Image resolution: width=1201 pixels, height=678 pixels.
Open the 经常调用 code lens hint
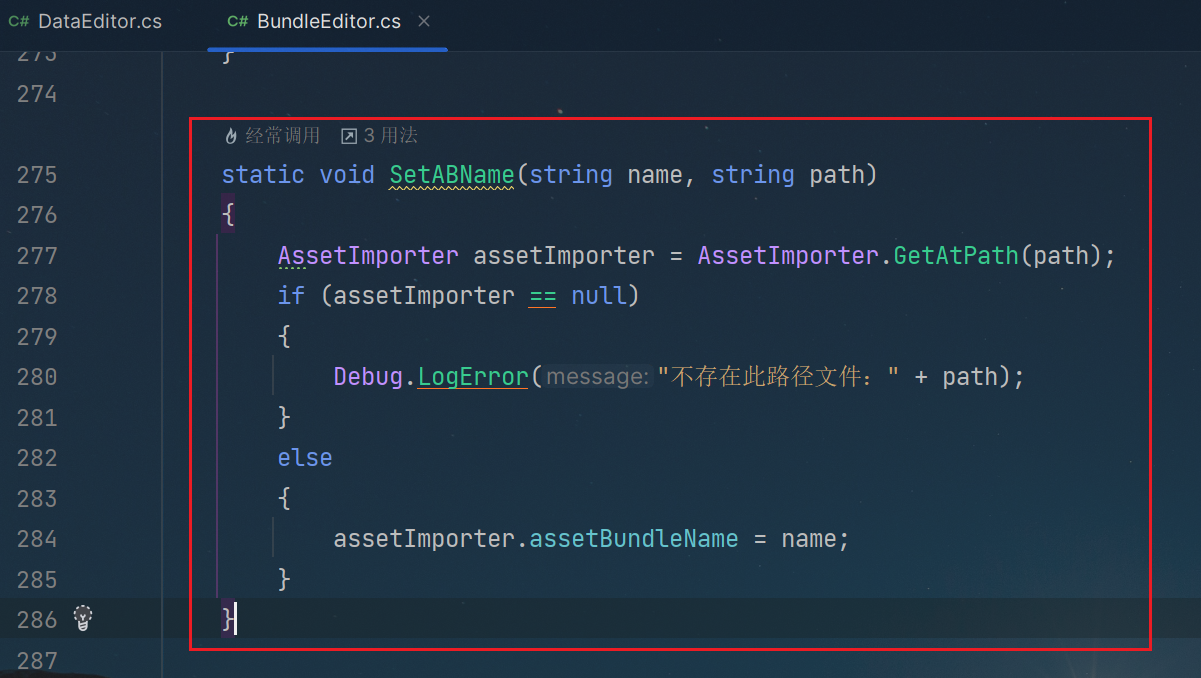pyautogui.click(x=282, y=136)
